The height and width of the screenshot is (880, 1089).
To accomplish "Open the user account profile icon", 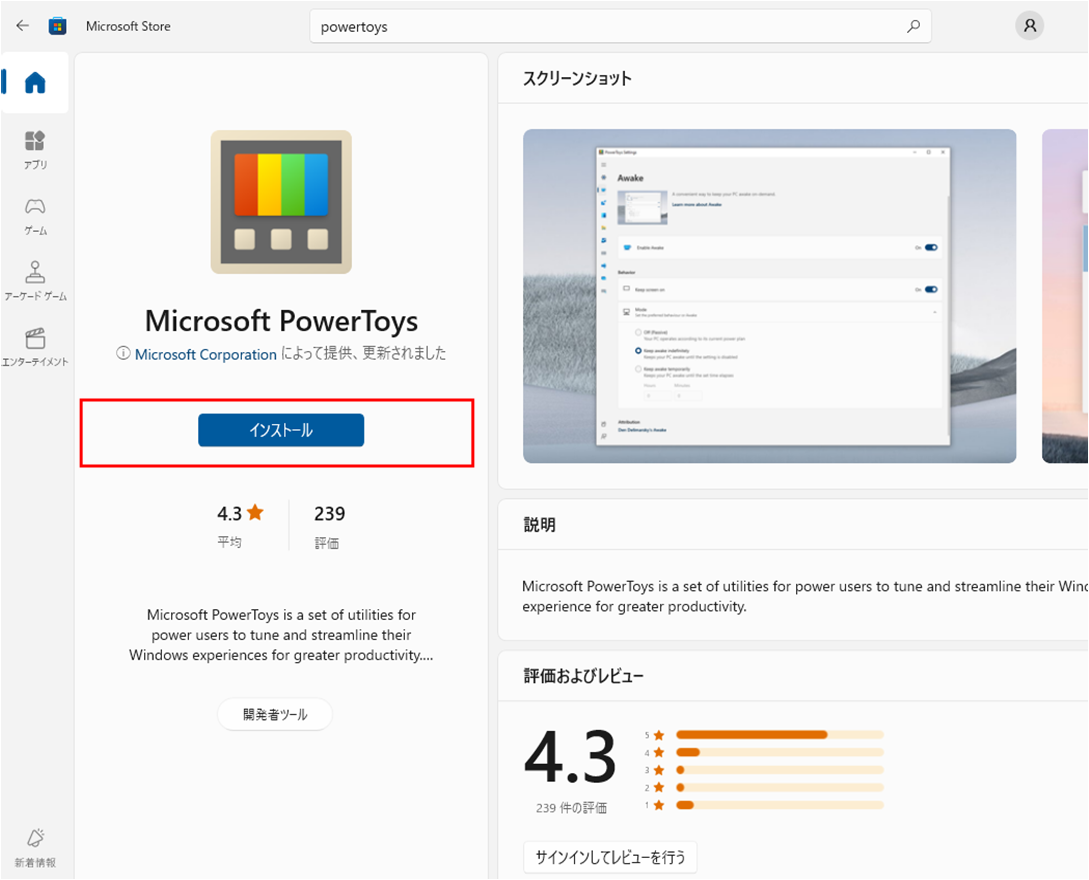I will pyautogui.click(x=1029, y=26).
